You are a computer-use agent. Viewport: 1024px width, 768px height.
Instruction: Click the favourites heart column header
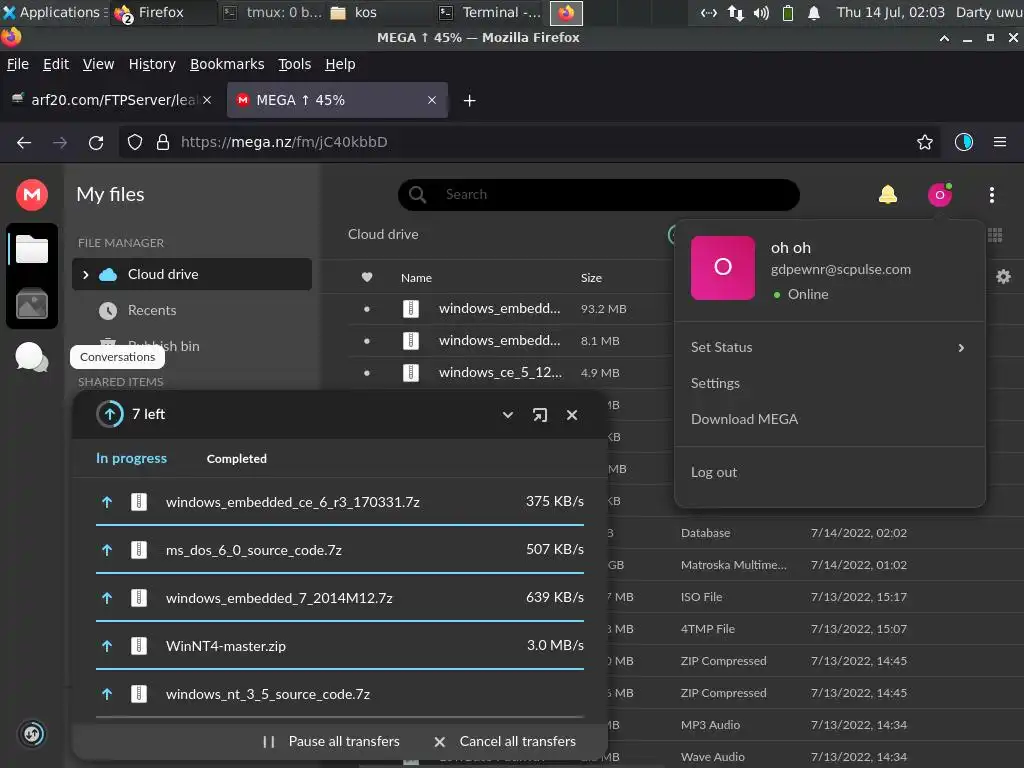(367, 278)
